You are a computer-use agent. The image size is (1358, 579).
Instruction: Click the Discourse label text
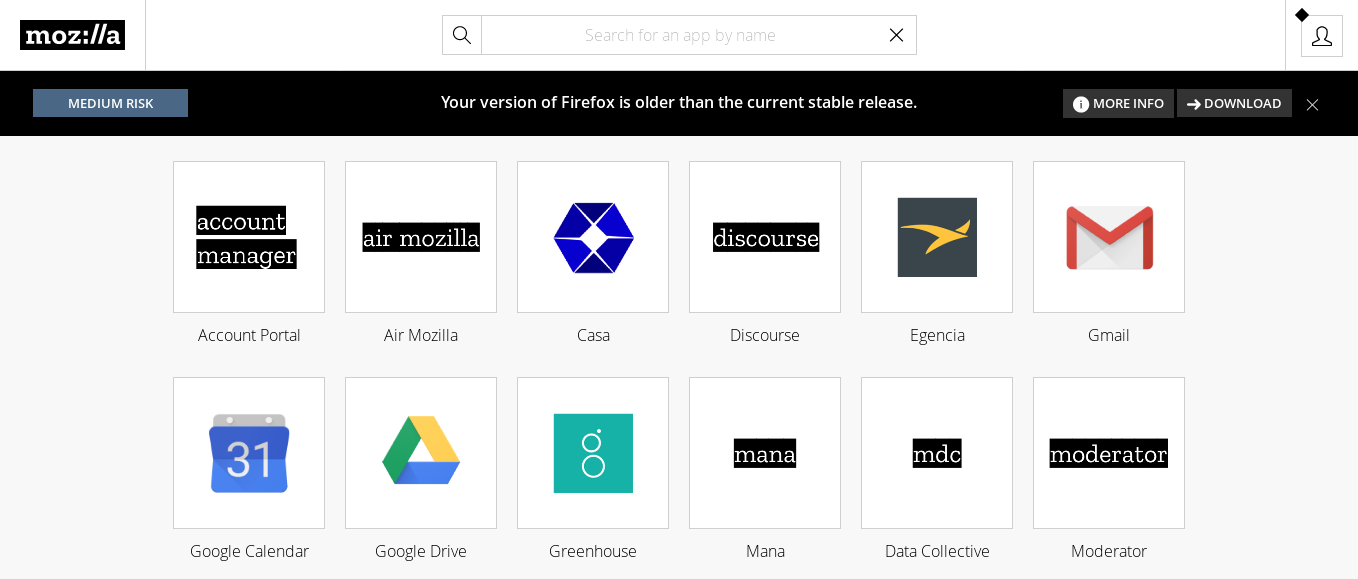point(765,335)
